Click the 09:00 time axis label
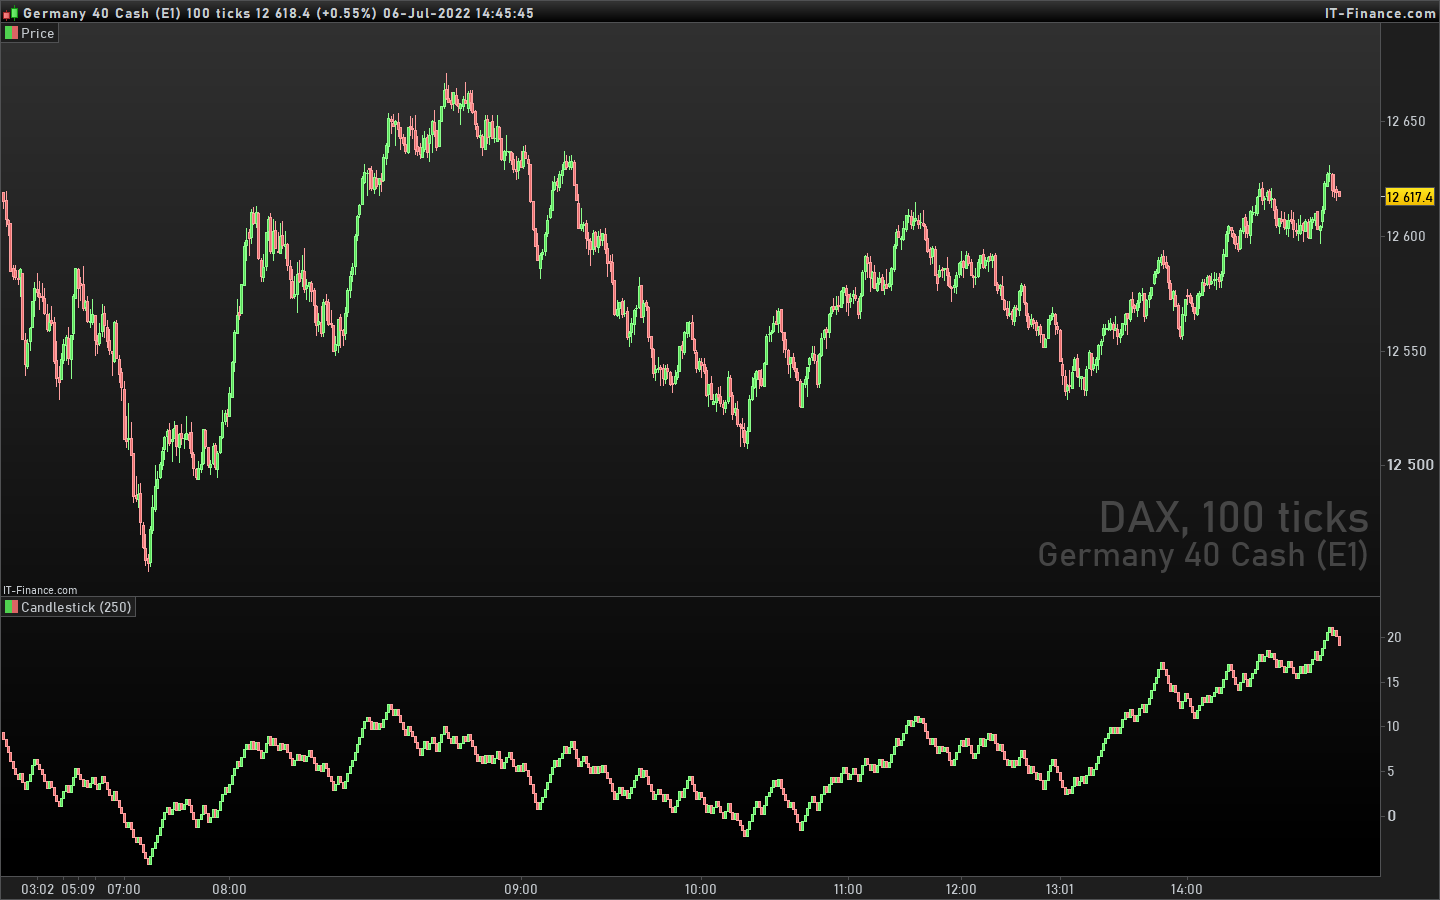The image size is (1440, 900). (x=521, y=889)
